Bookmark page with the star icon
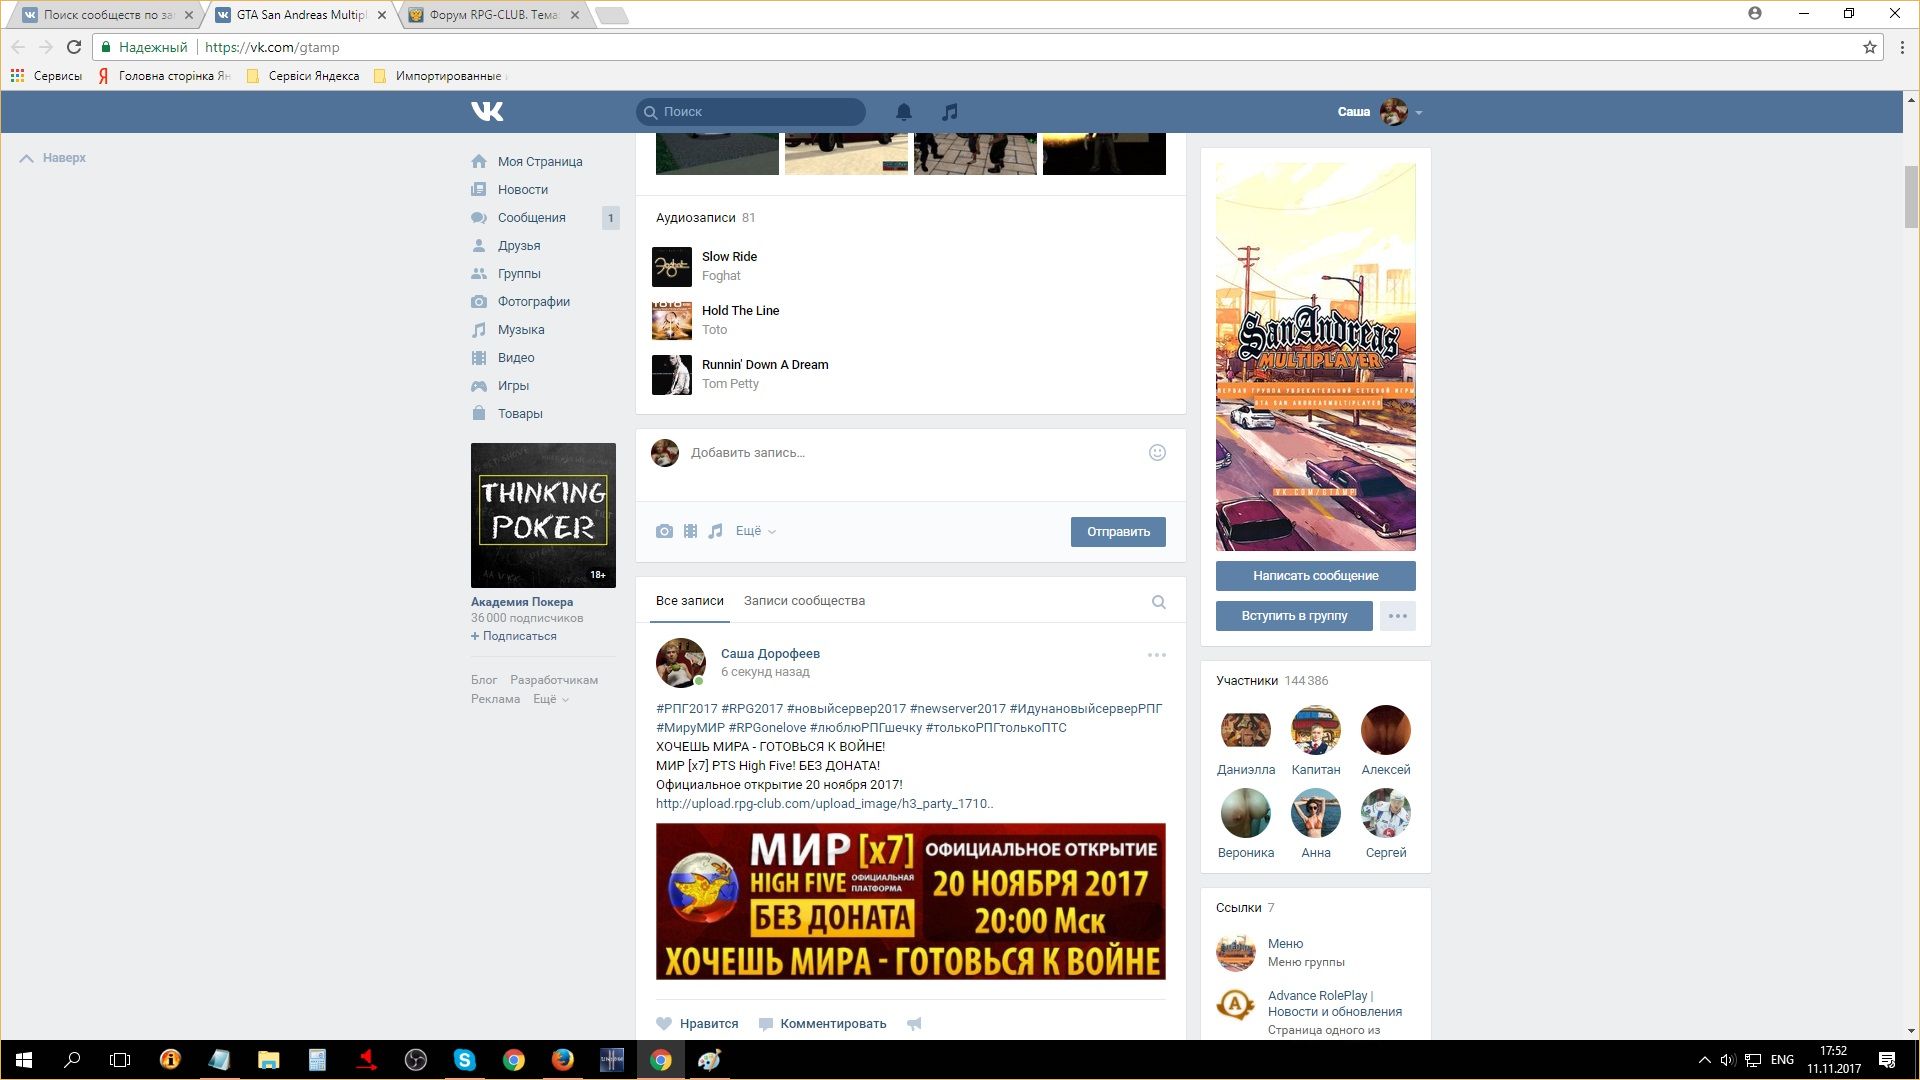This screenshot has height=1080, width=1920. click(1869, 47)
